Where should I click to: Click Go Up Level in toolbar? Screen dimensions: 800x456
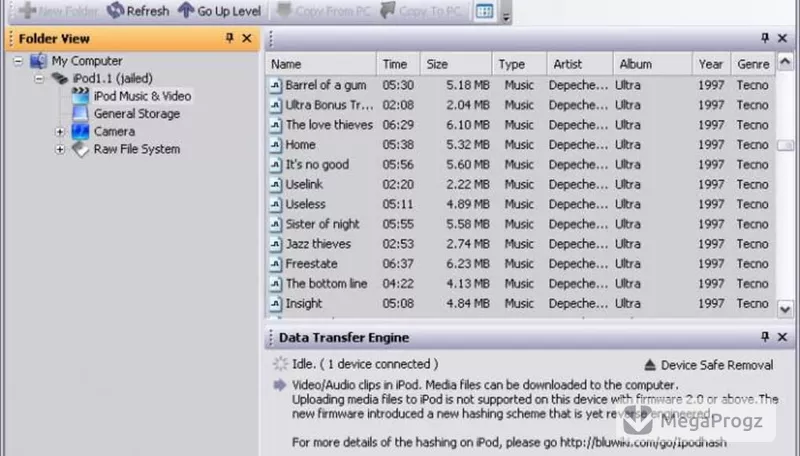(x=219, y=11)
